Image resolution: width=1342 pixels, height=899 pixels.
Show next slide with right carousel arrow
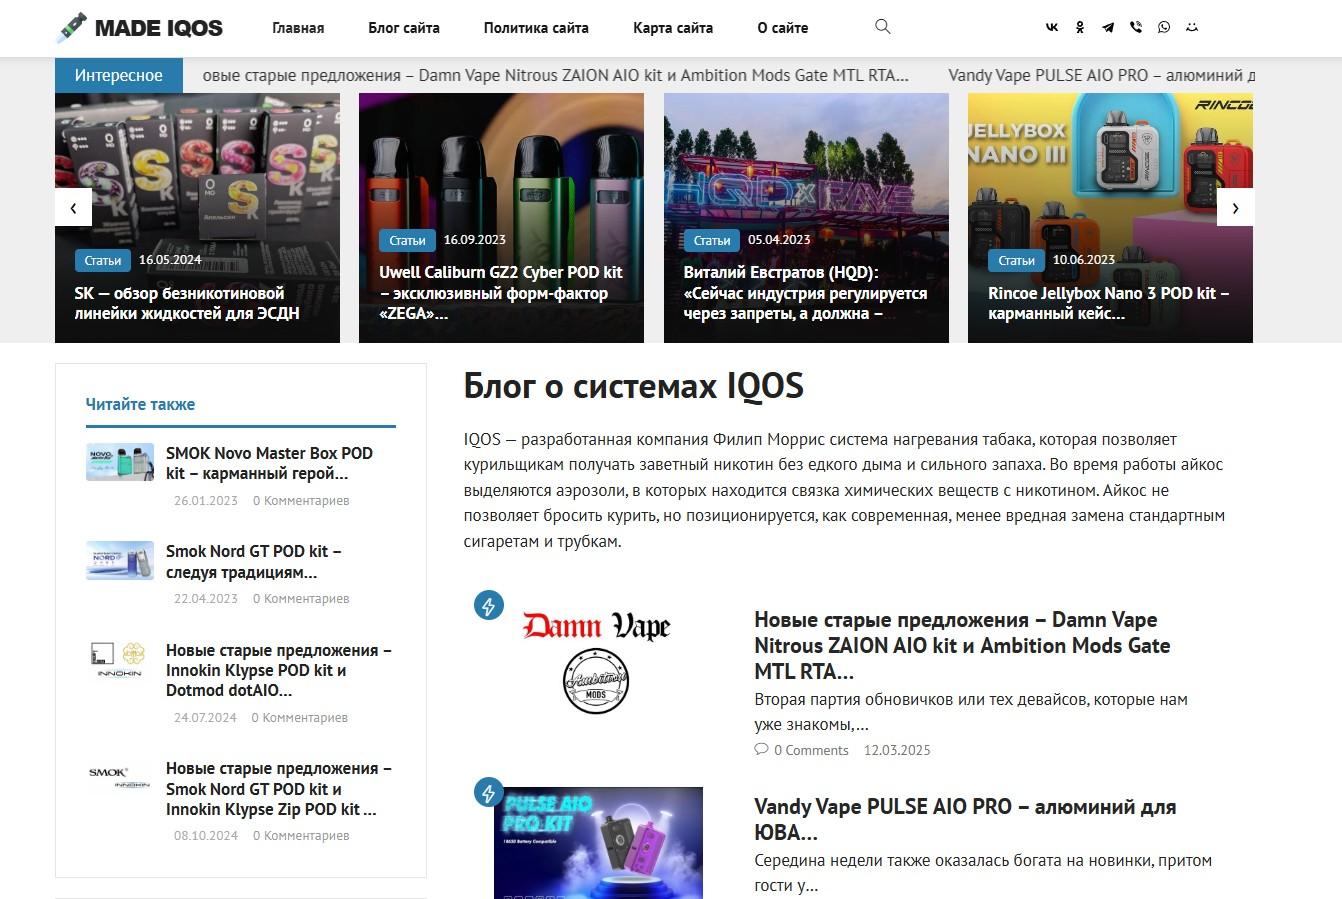coord(1235,208)
